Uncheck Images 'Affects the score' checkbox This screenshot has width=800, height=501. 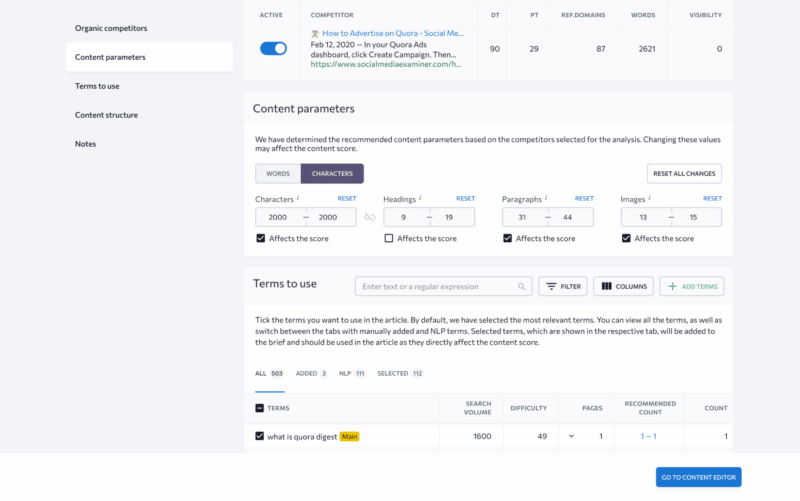coord(626,239)
